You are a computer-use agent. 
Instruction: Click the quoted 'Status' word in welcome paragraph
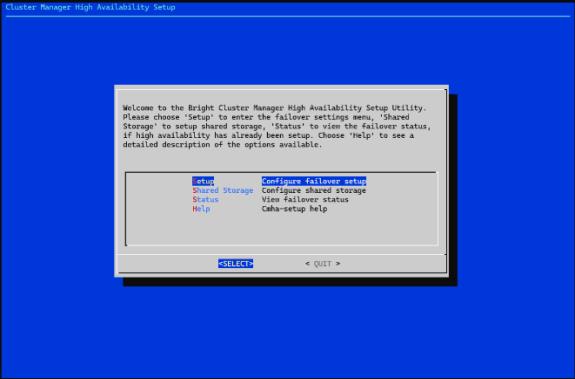[x=288, y=126]
